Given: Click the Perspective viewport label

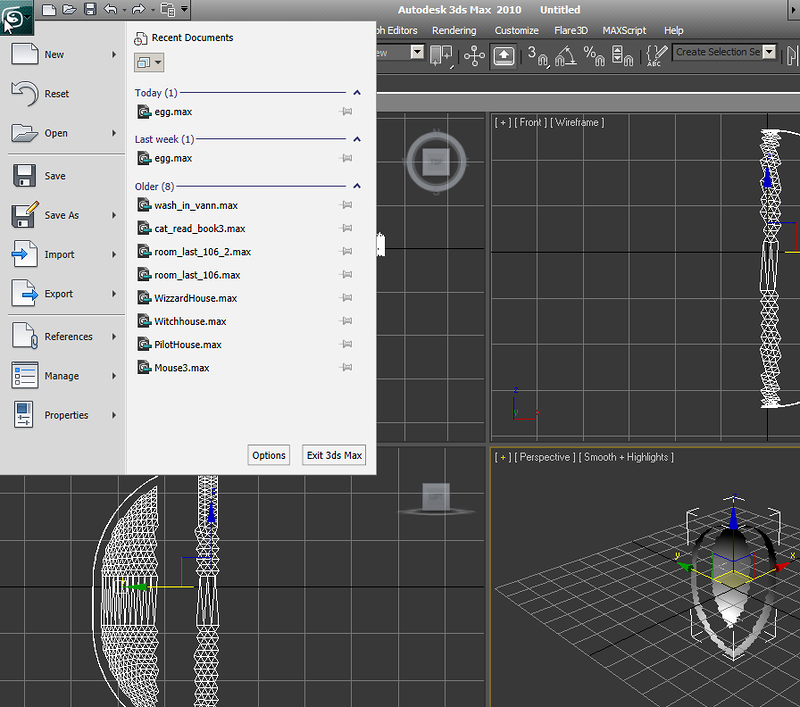Looking at the screenshot, I should (x=547, y=457).
